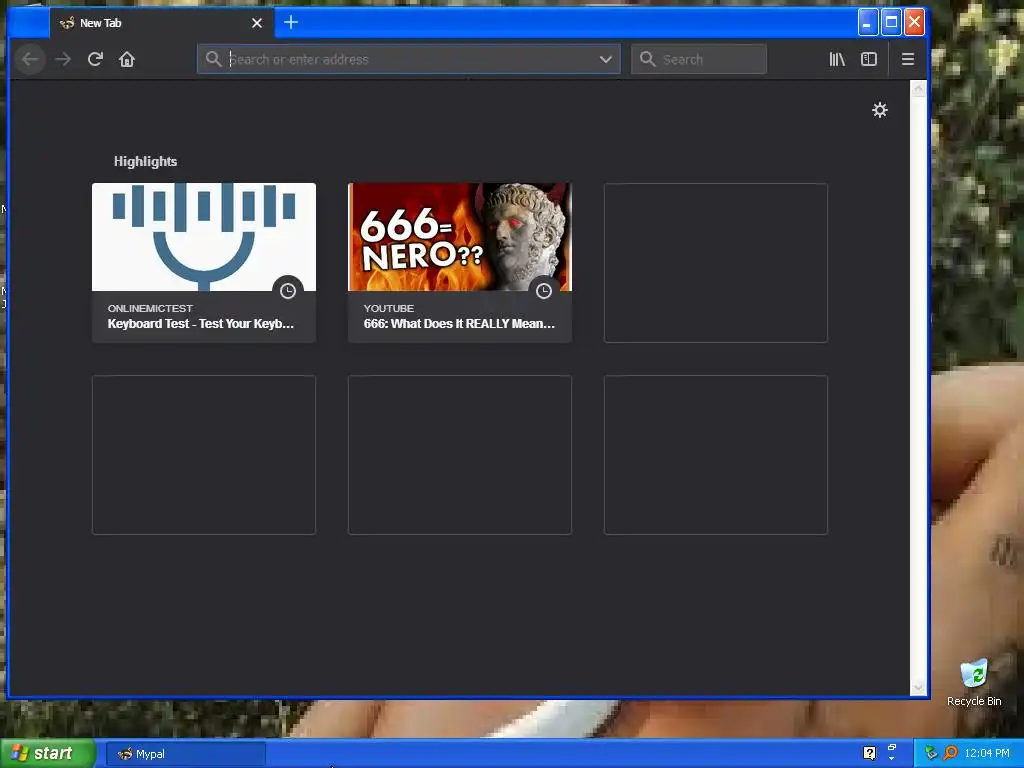Image resolution: width=1024 pixels, height=768 pixels.
Task: Select the New Tab tab
Action: [162, 23]
